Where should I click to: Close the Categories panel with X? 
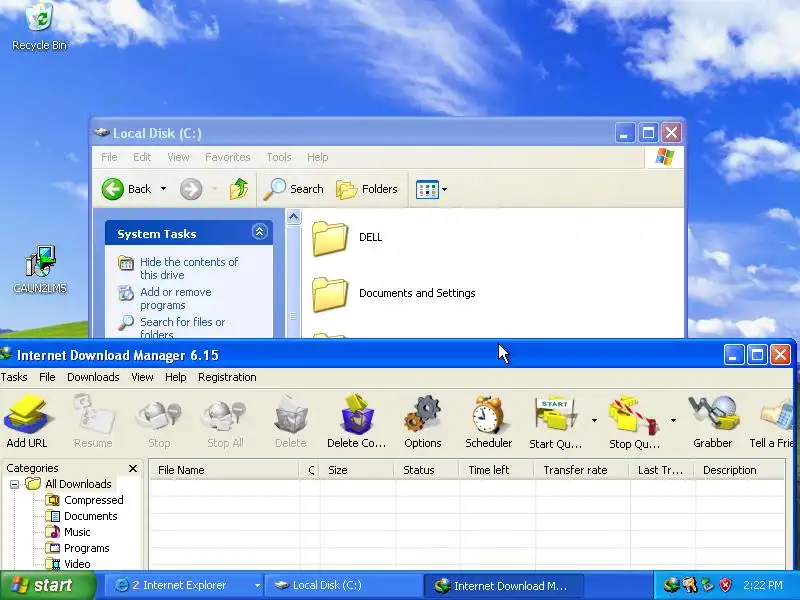pyautogui.click(x=133, y=468)
